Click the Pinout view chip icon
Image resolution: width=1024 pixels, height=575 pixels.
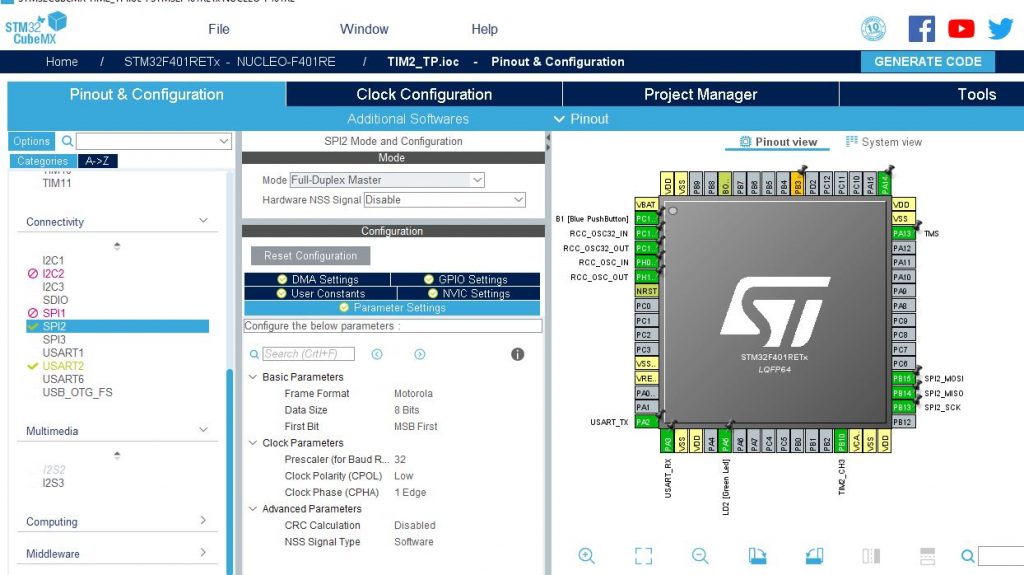pyautogui.click(x=745, y=142)
